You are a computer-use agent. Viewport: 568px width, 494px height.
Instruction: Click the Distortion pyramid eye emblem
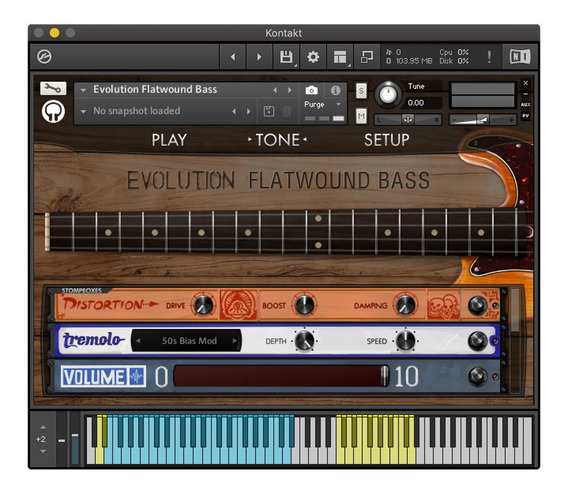[x=238, y=305]
